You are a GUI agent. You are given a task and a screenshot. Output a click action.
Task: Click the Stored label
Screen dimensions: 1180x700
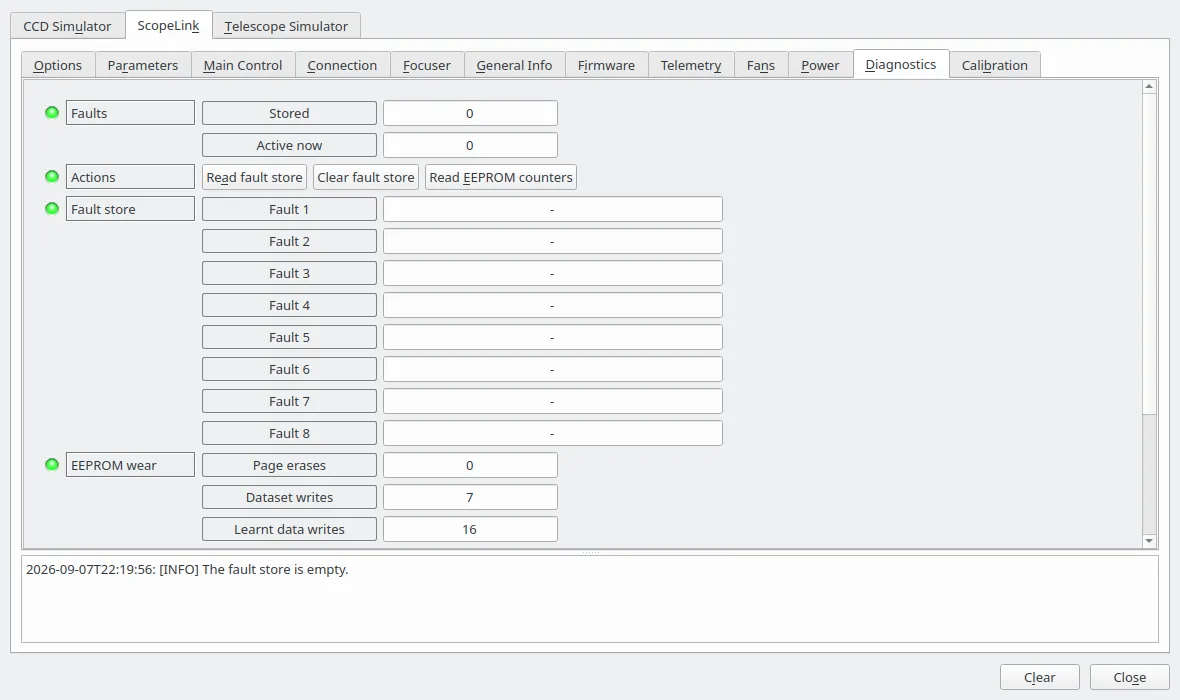pos(289,113)
